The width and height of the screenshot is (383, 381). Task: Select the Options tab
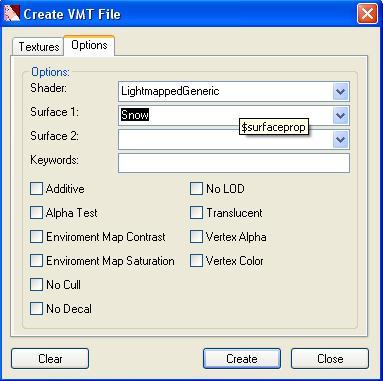tap(89, 45)
